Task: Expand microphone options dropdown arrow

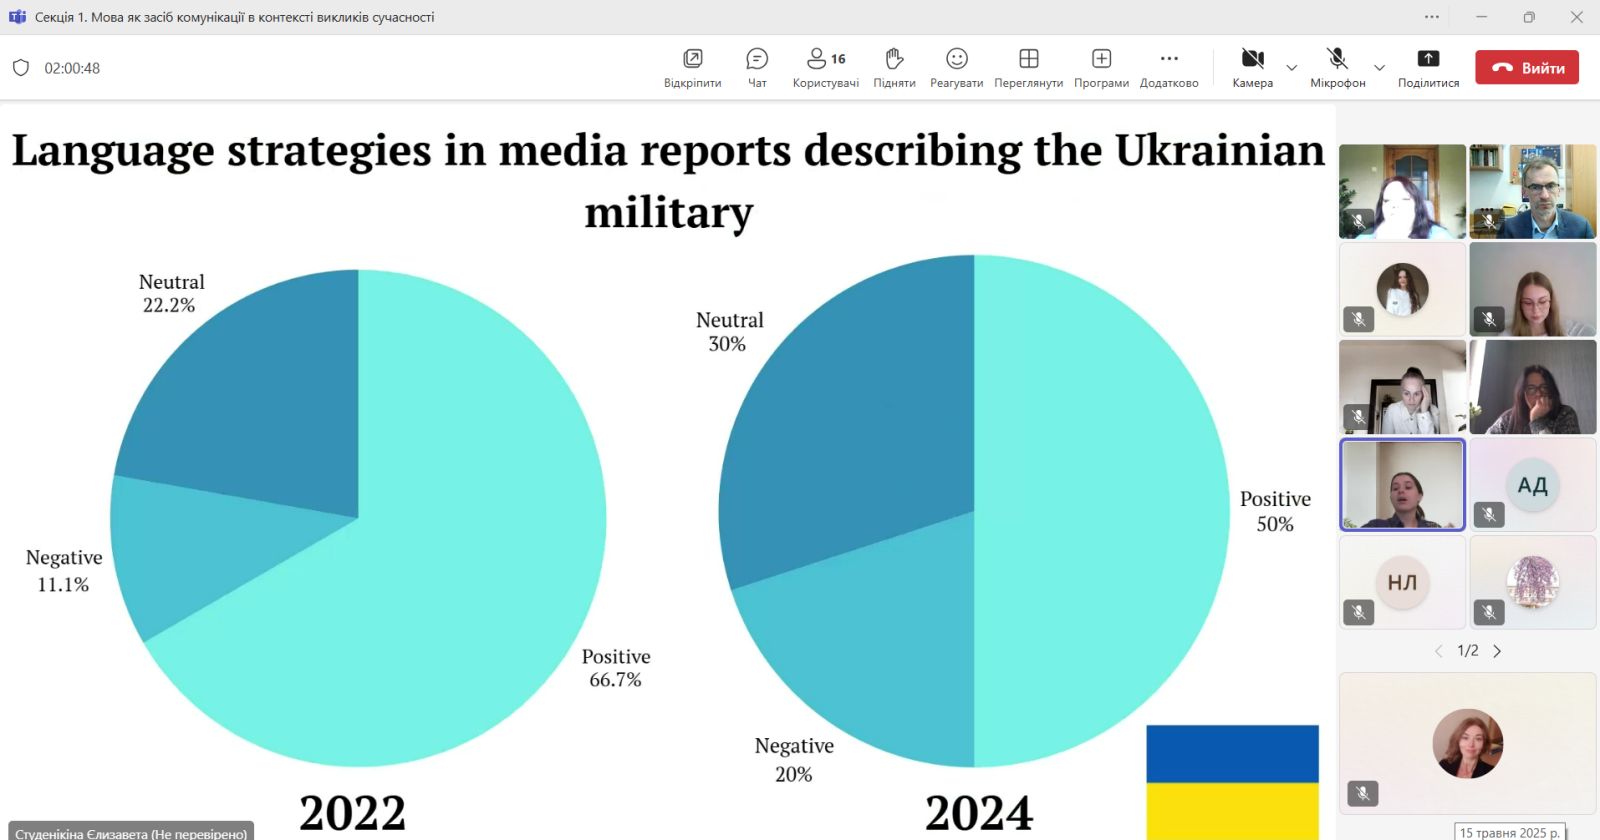Action: [1380, 68]
